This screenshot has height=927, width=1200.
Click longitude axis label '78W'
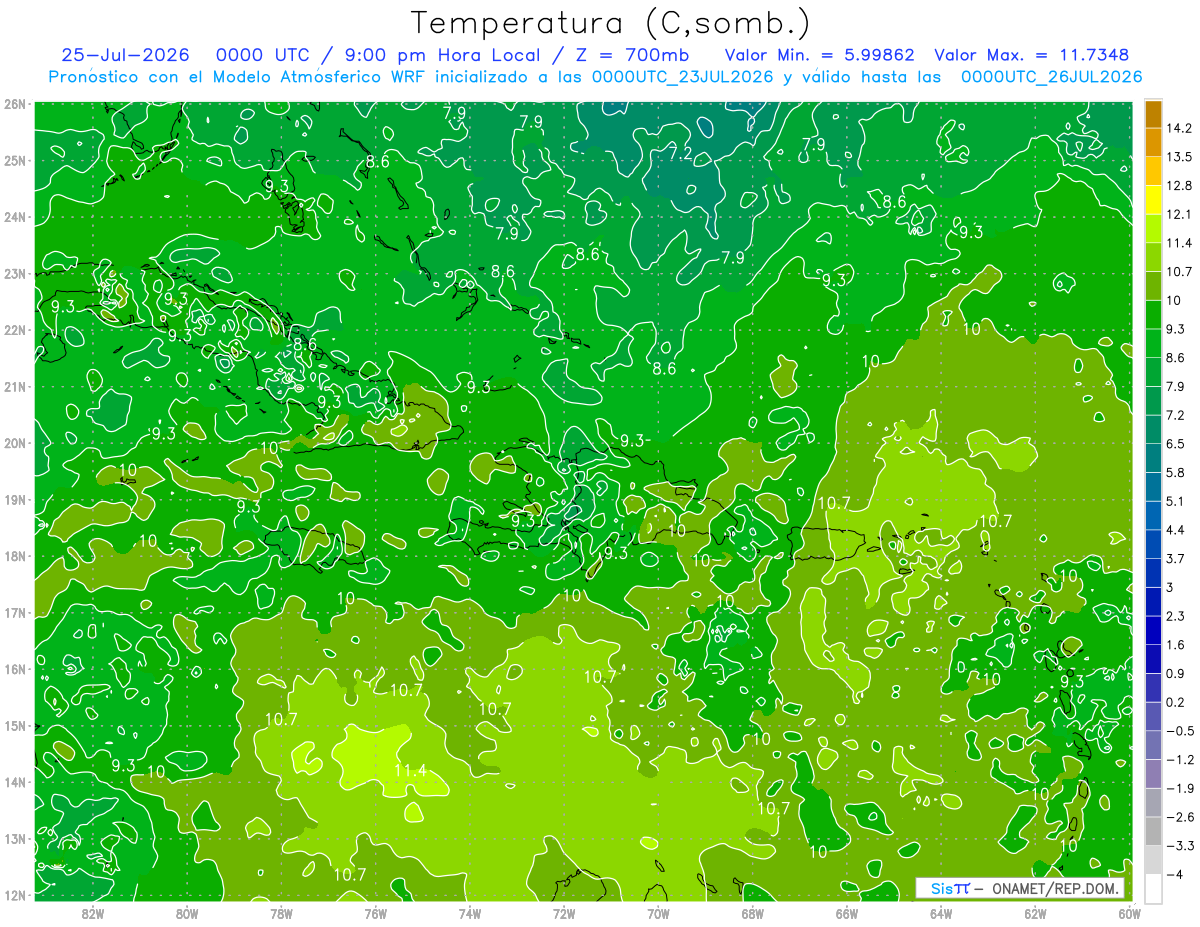pos(281,912)
